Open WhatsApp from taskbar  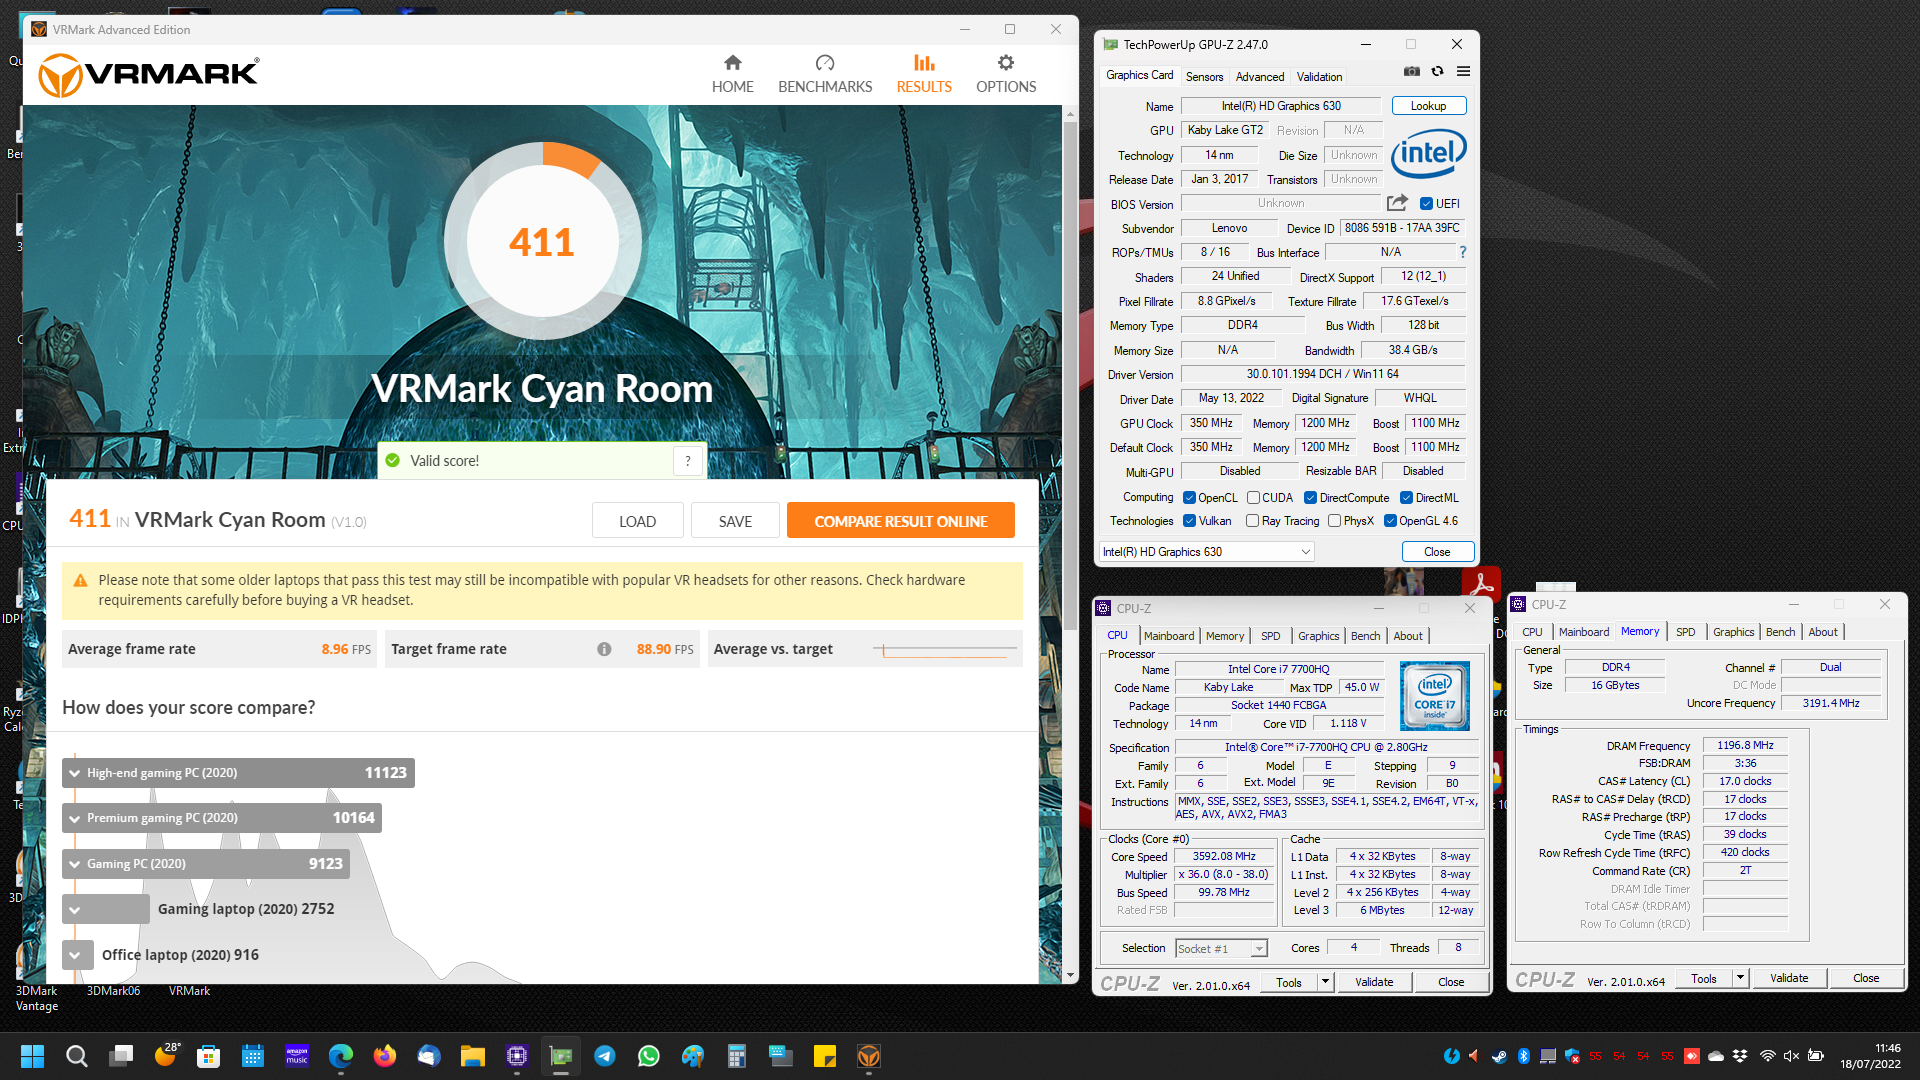click(x=649, y=1056)
